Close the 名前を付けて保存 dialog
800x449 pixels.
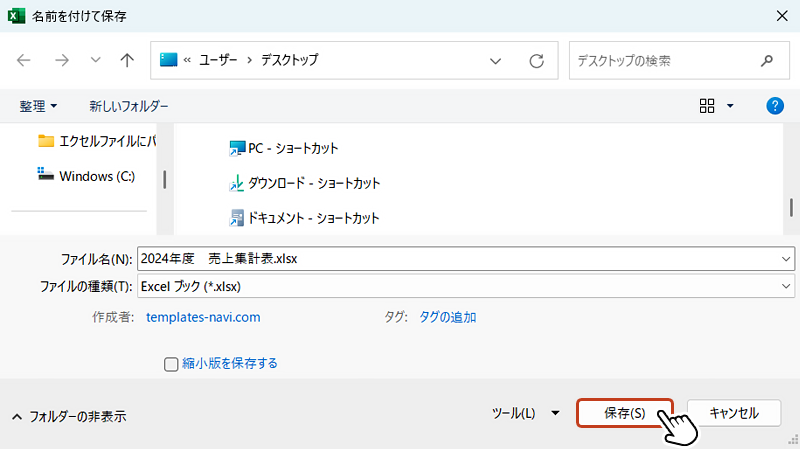(782, 16)
